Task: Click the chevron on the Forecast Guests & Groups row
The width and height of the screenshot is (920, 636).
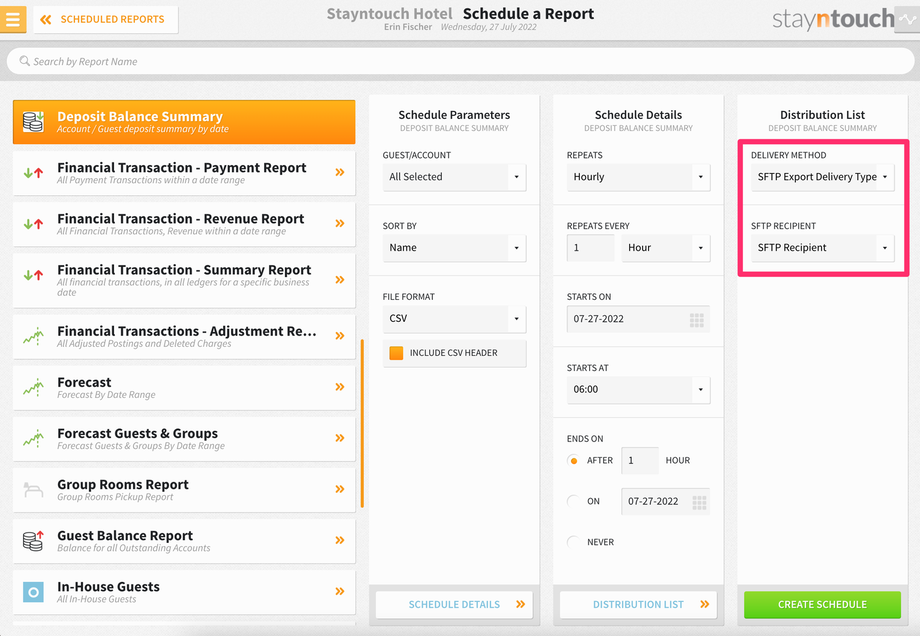Action: click(x=340, y=438)
